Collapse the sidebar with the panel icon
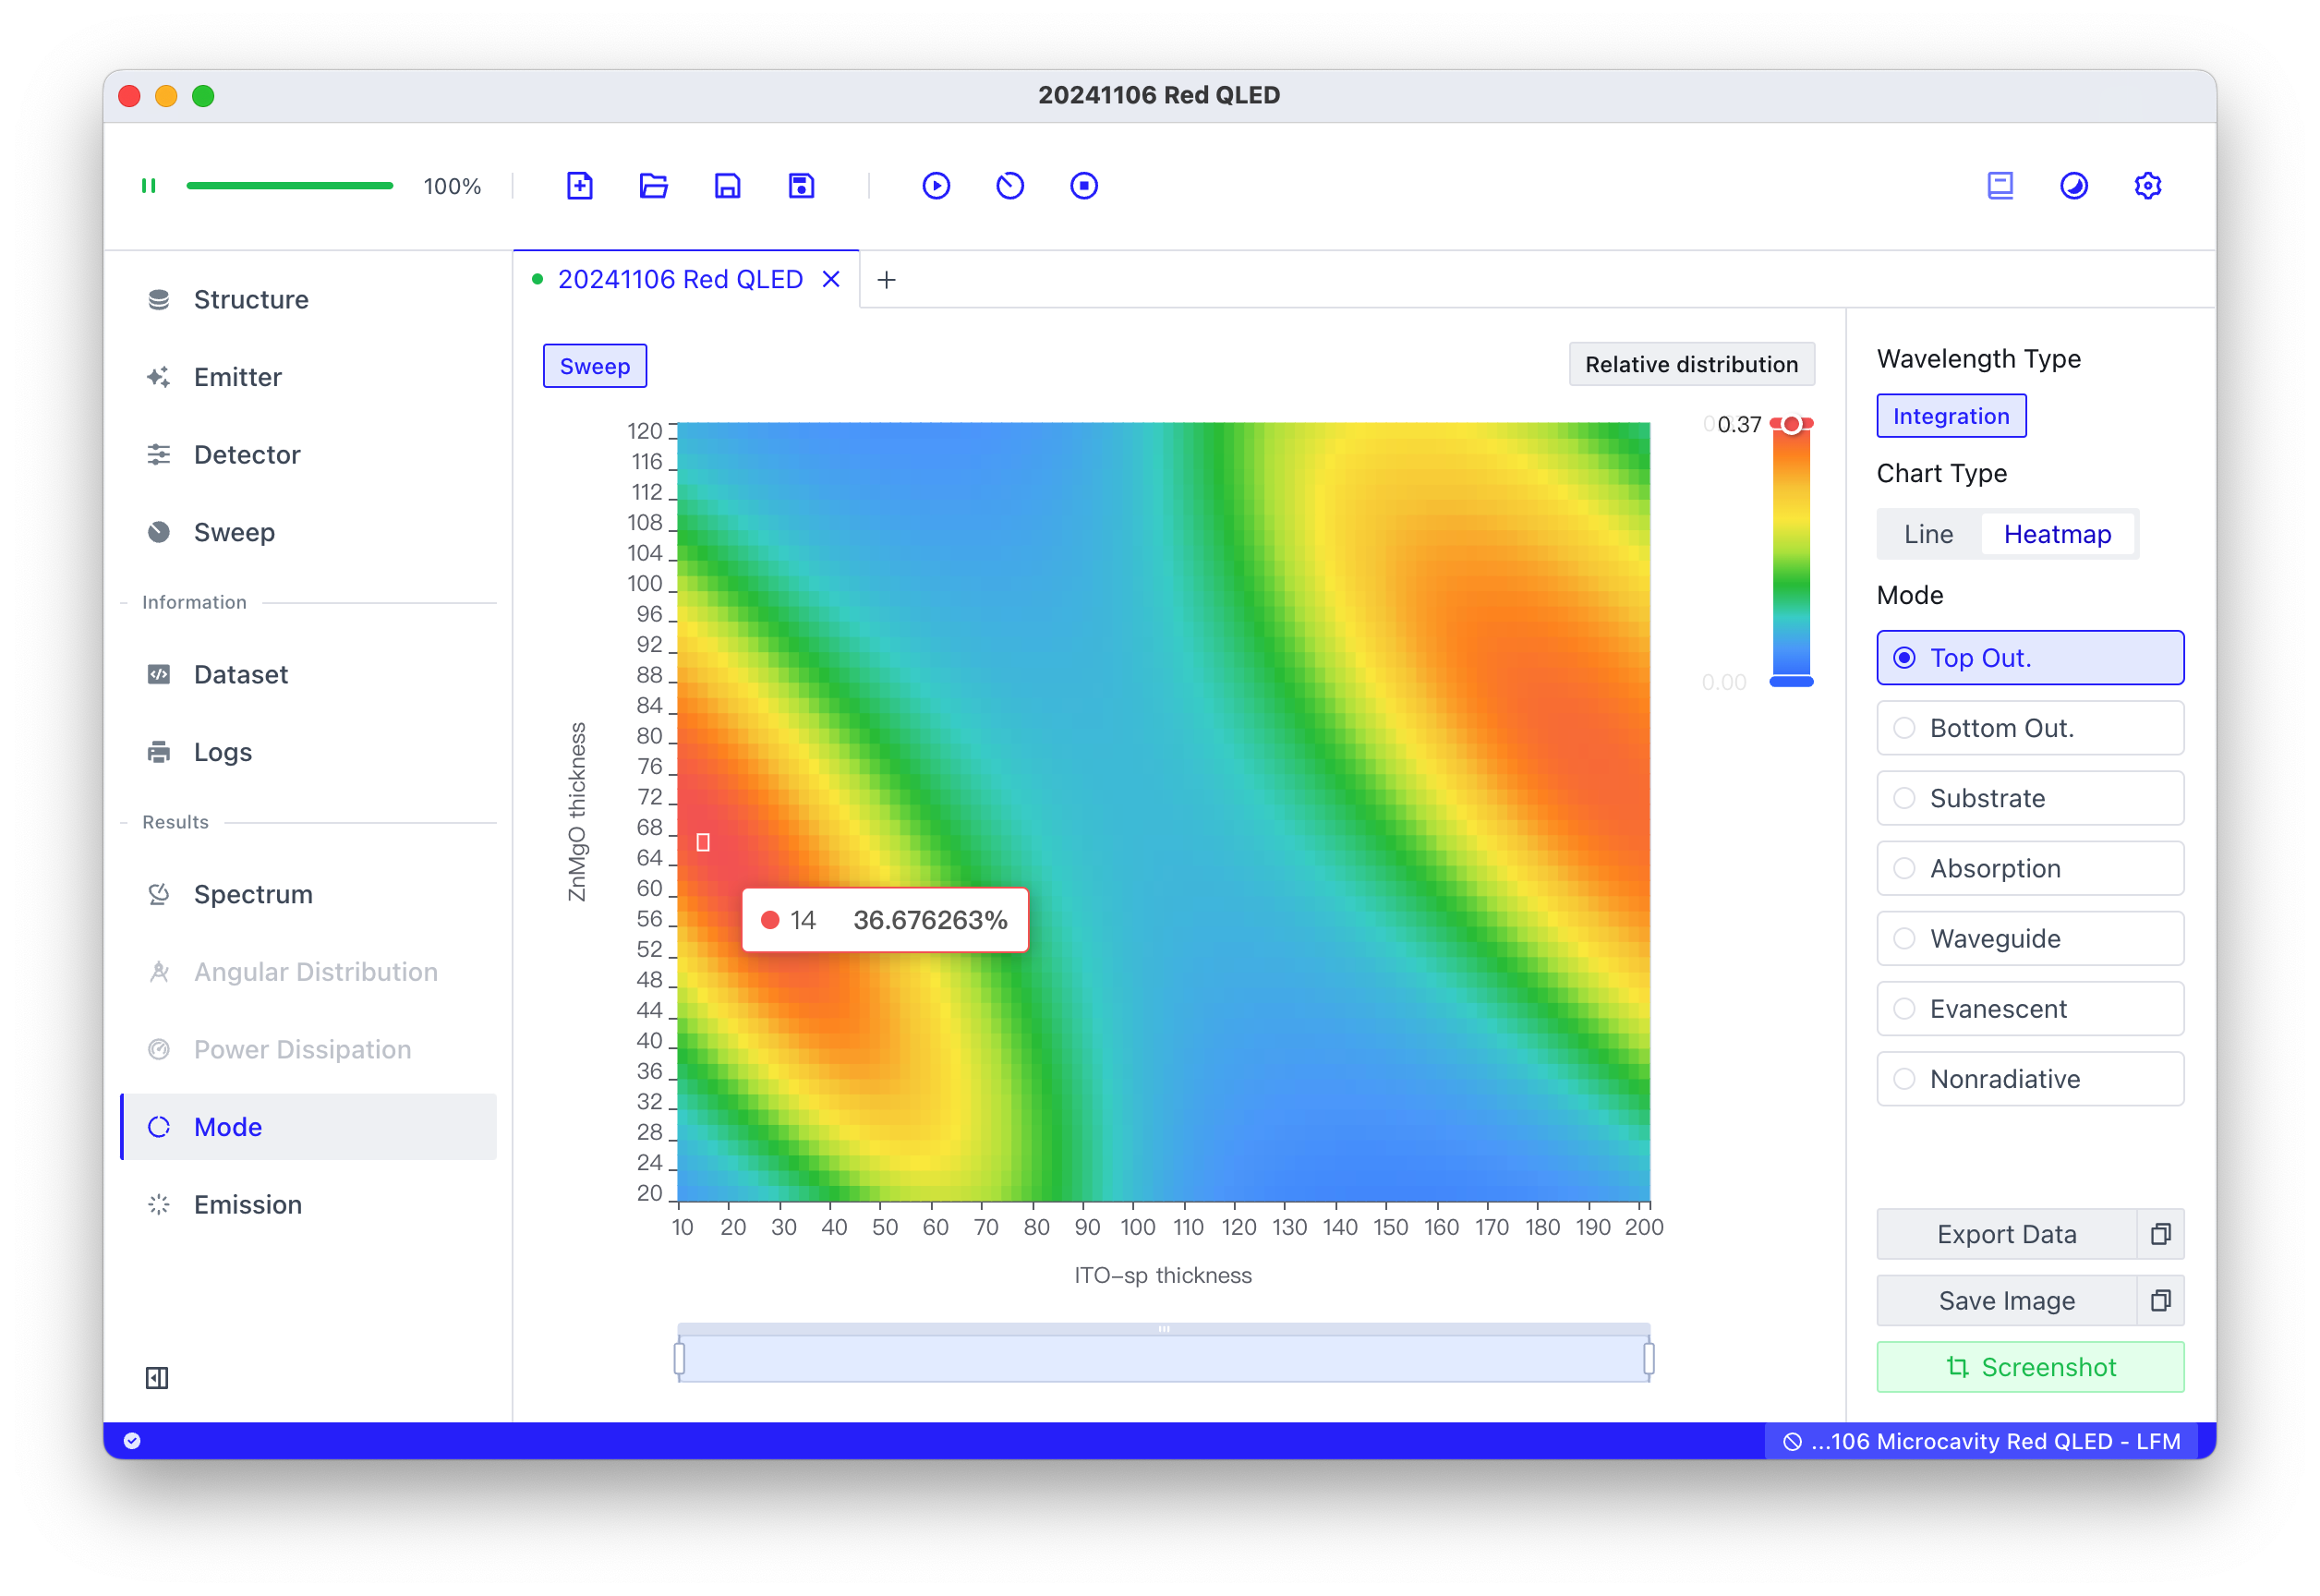The image size is (2320, 1596). point(157,1379)
